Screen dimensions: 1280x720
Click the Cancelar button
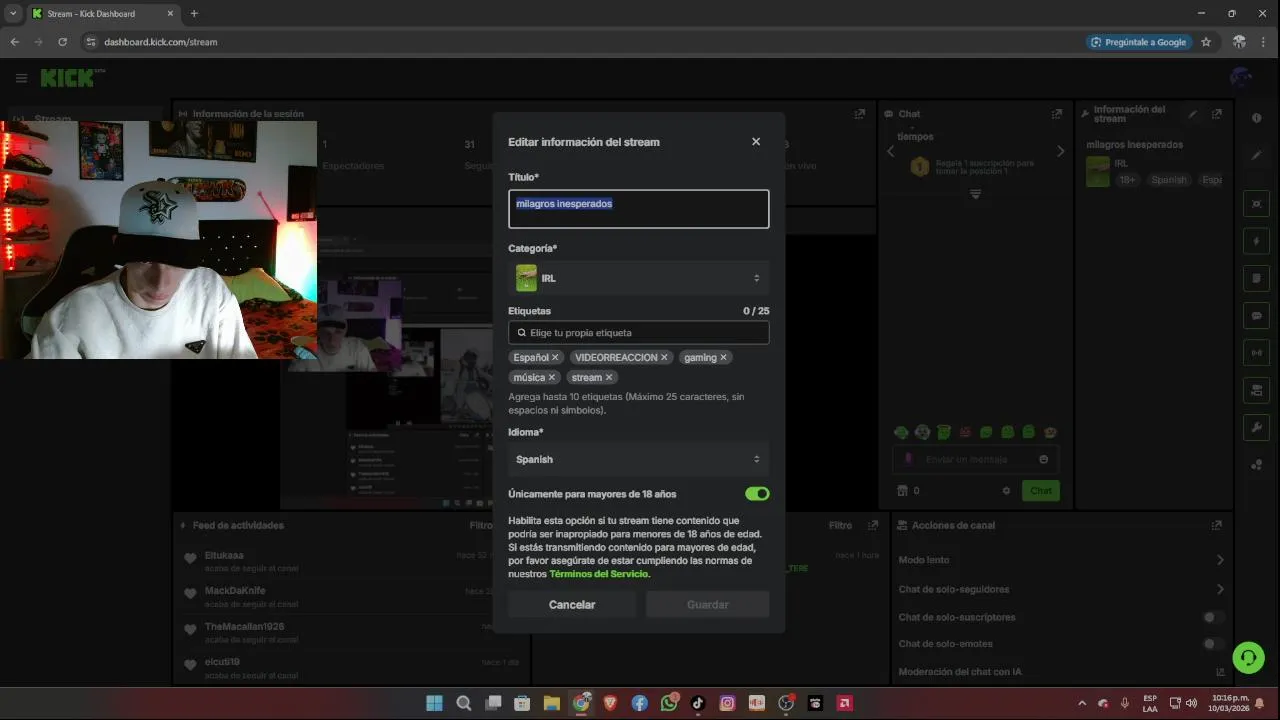pyautogui.click(x=572, y=604)
